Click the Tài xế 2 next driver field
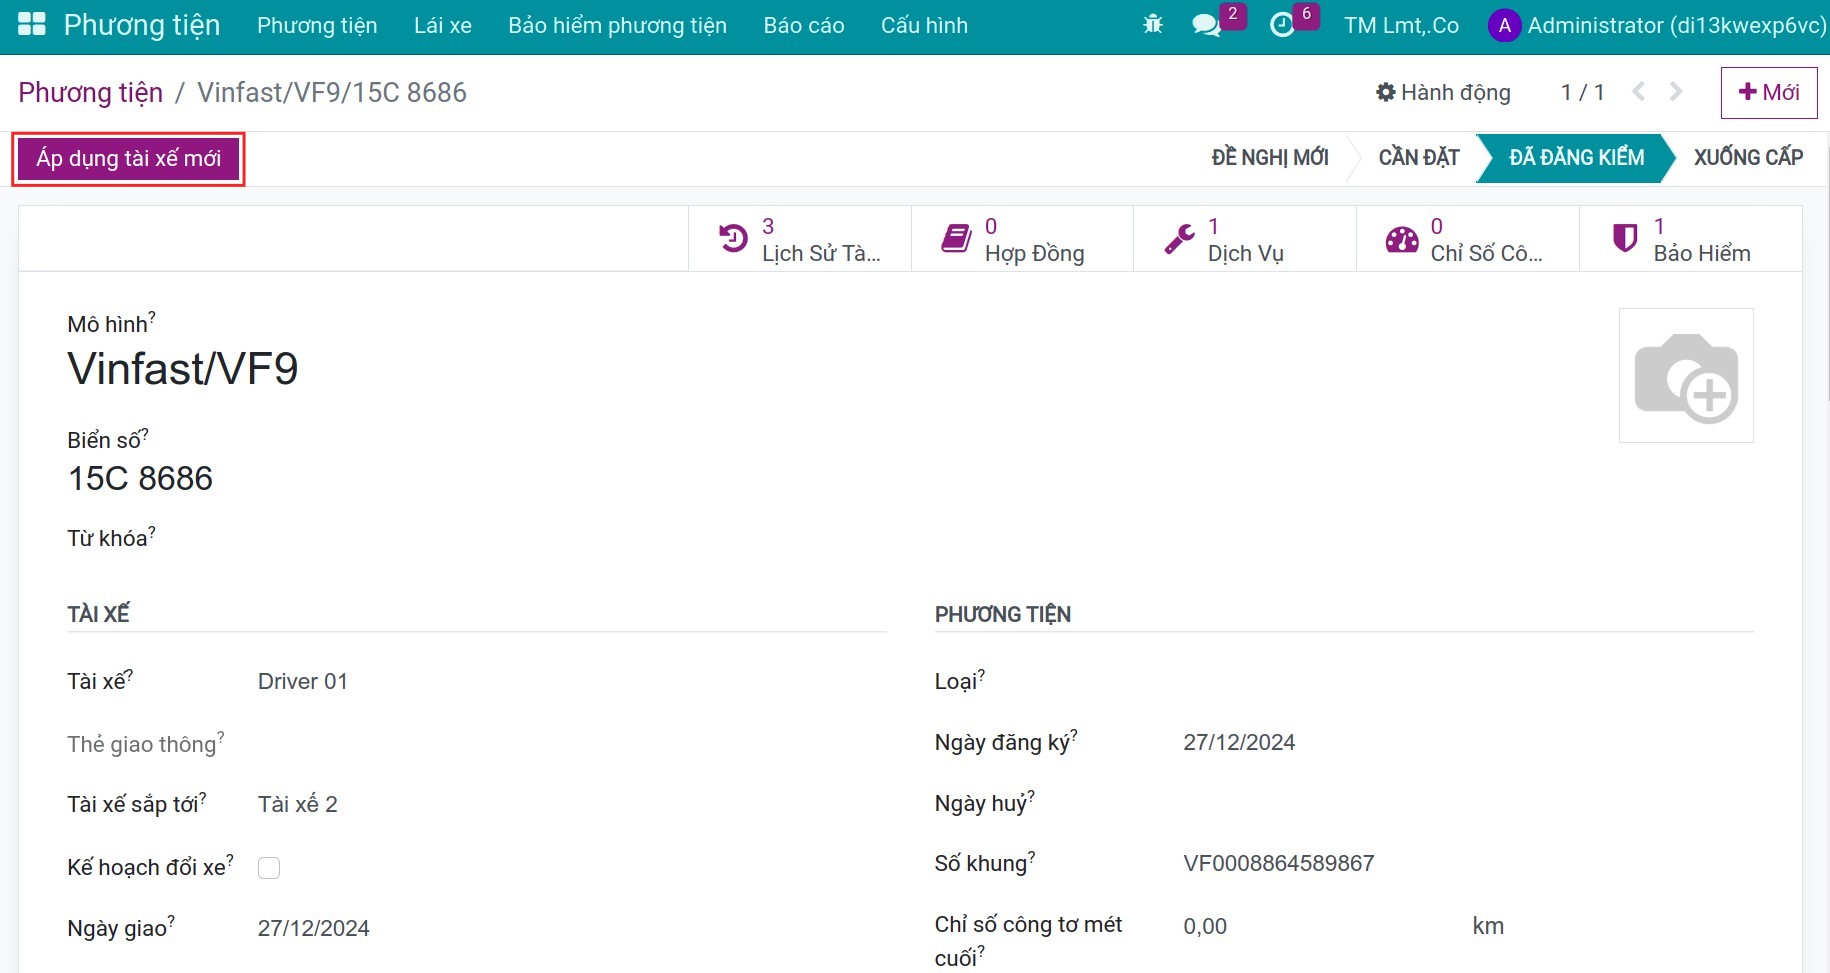The height and width of the screenshot is (973, 1830). click(297, 805)
